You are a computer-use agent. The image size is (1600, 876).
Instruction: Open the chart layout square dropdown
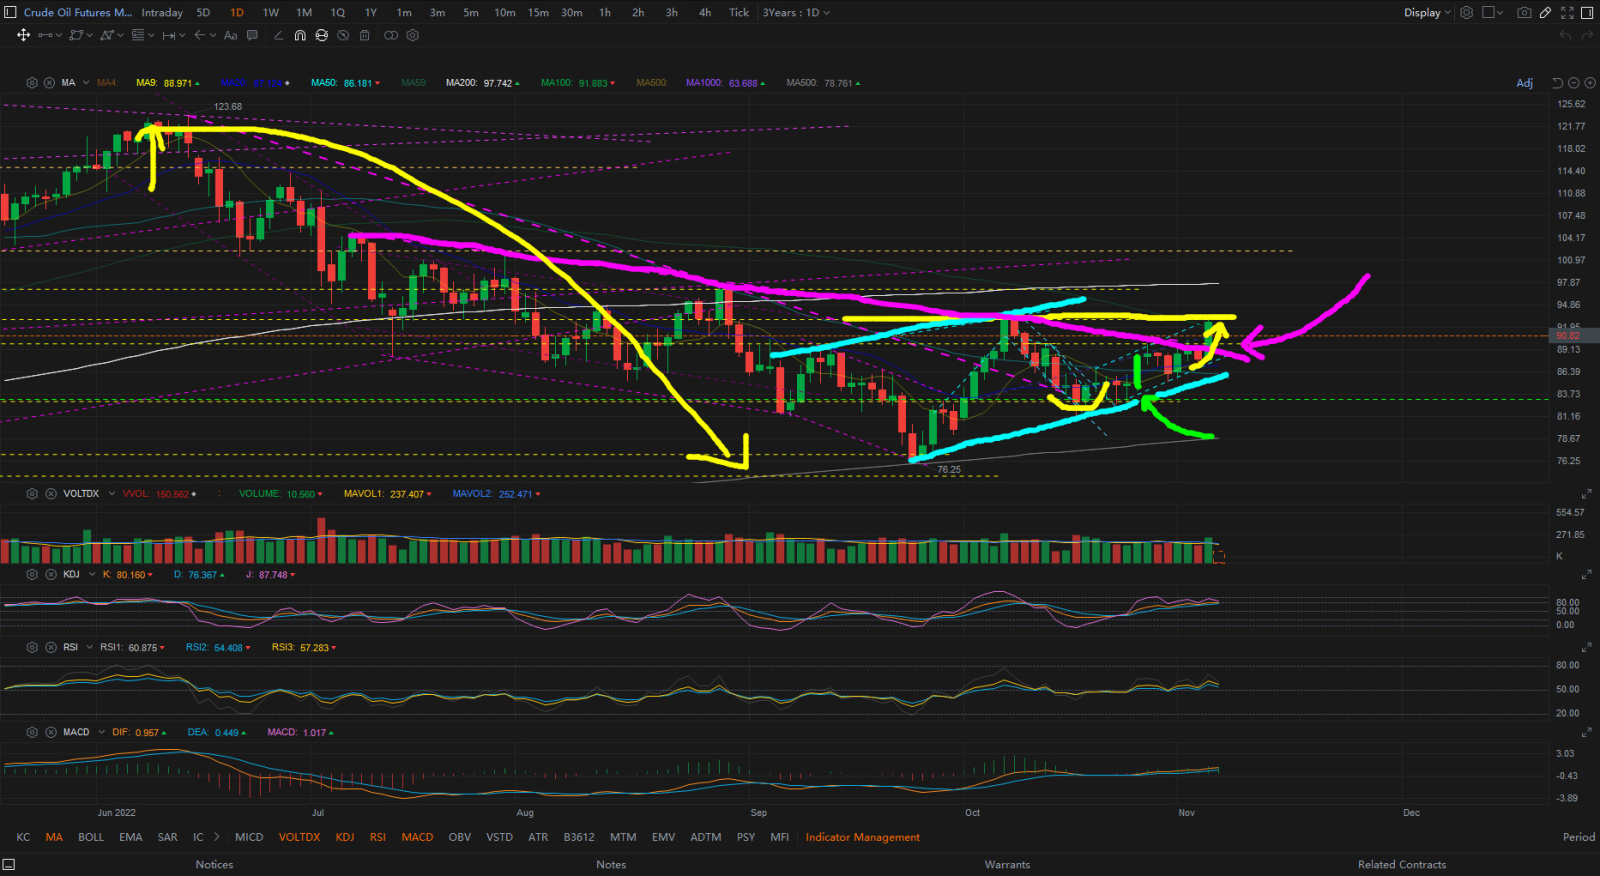tap(1493, 13)
